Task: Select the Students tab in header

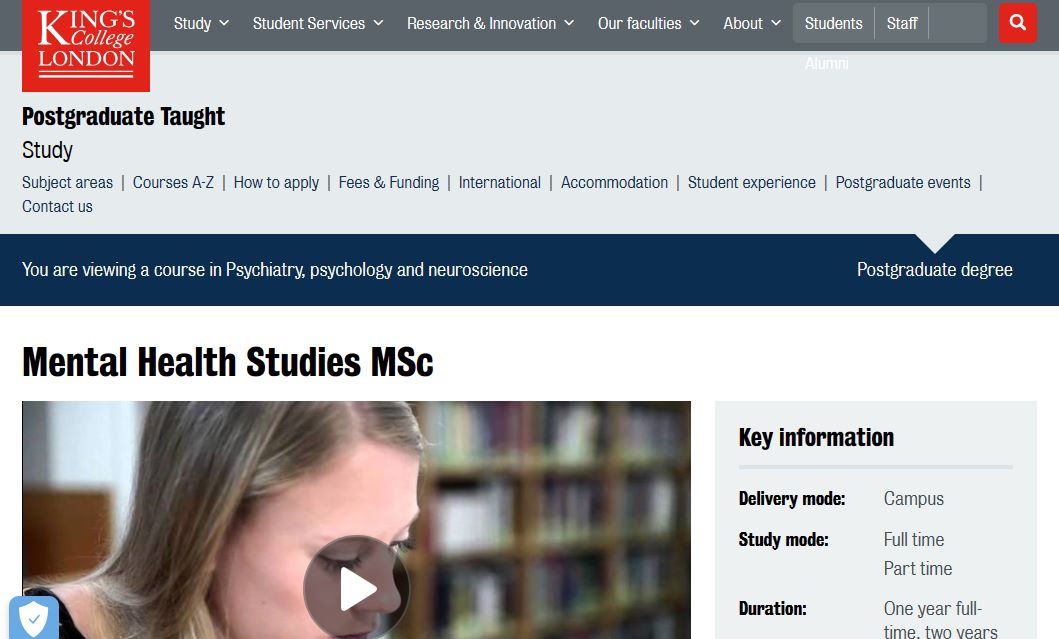Action: (833, 23)
